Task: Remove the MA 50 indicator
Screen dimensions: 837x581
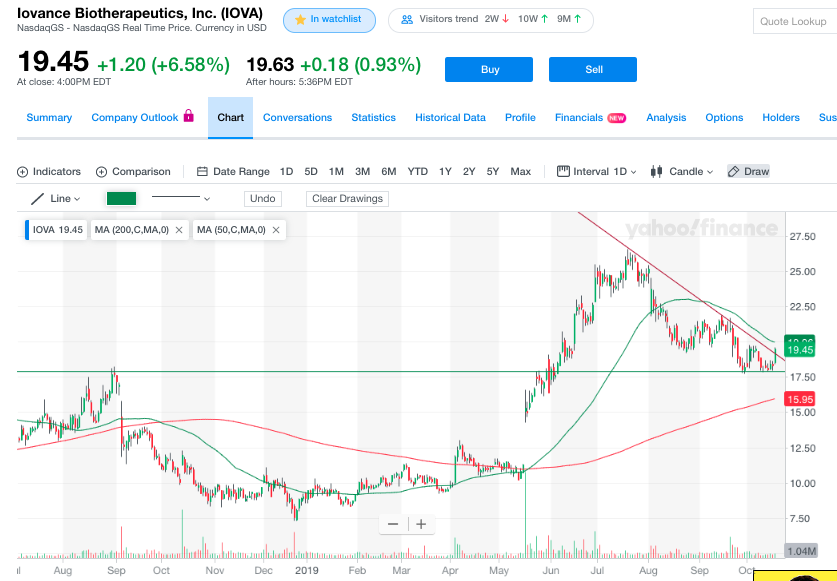Action: (x=276, y=230)
